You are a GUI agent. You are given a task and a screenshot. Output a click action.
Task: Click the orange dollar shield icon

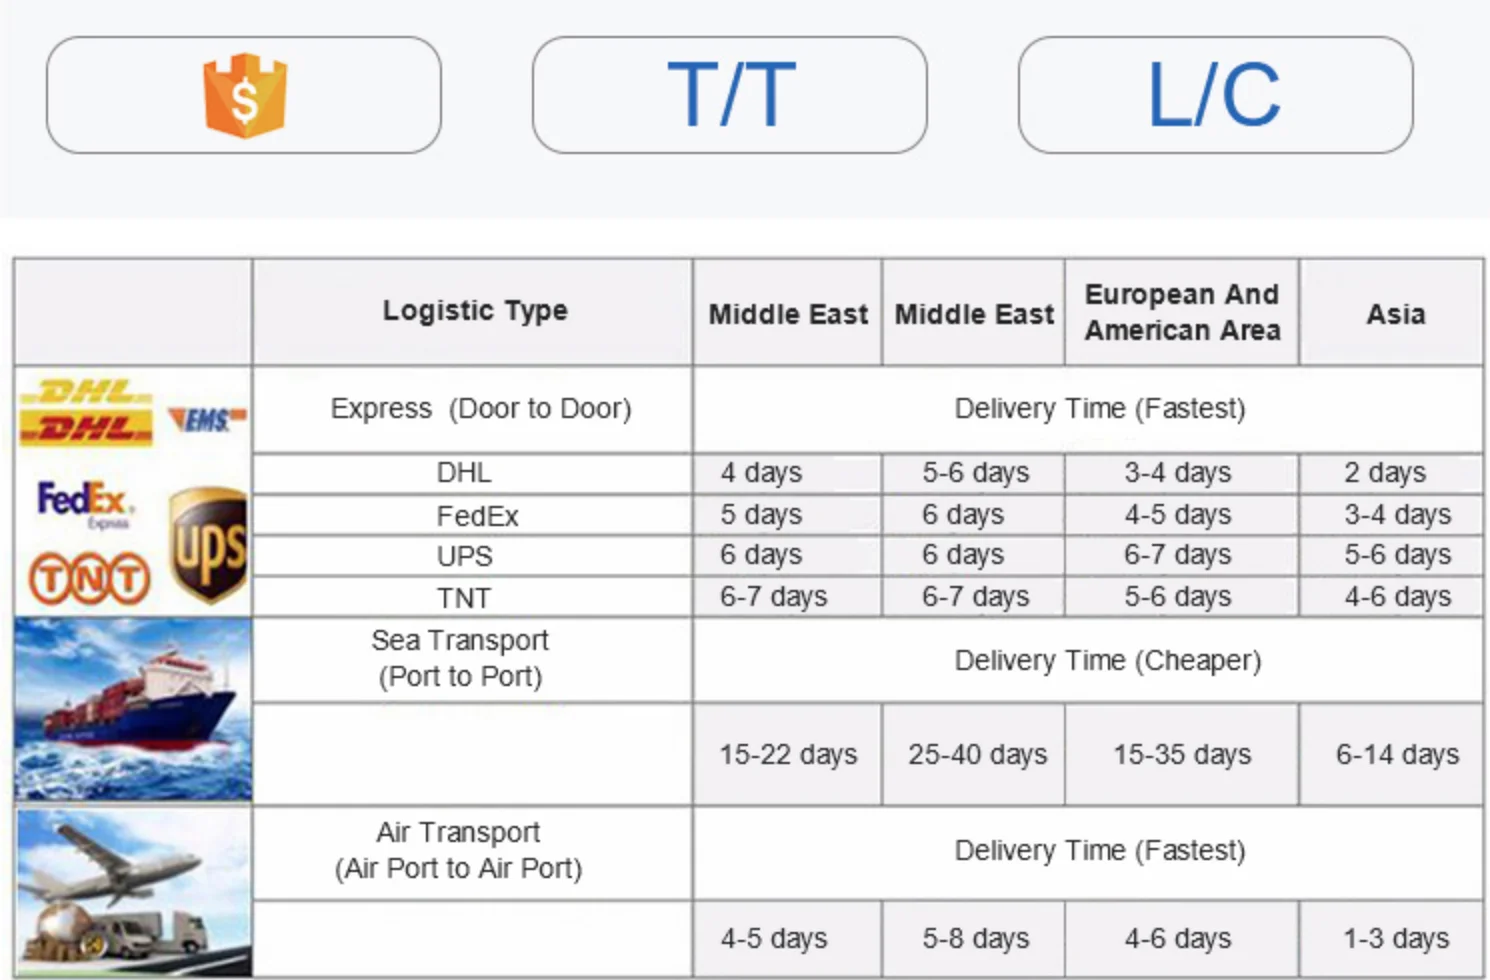tap(245, 96)
